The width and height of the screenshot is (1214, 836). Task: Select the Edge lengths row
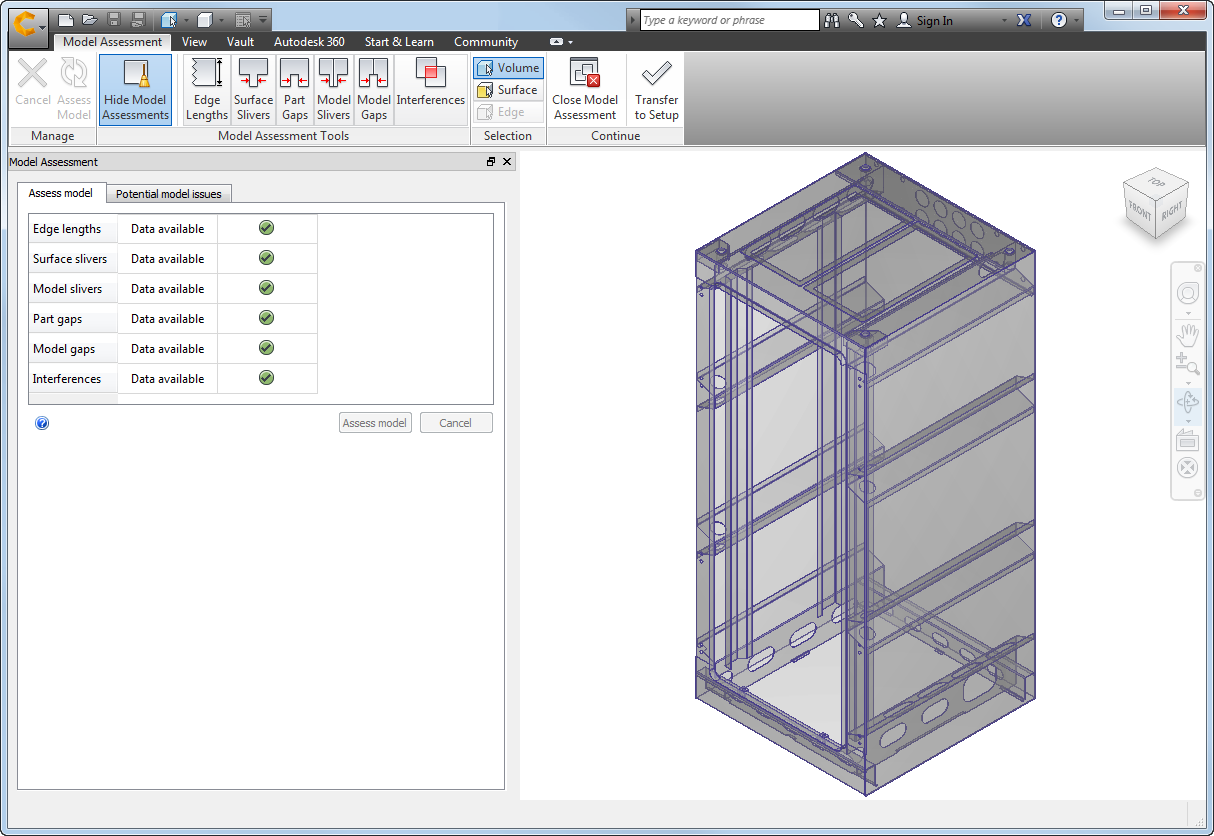[174, 229]
